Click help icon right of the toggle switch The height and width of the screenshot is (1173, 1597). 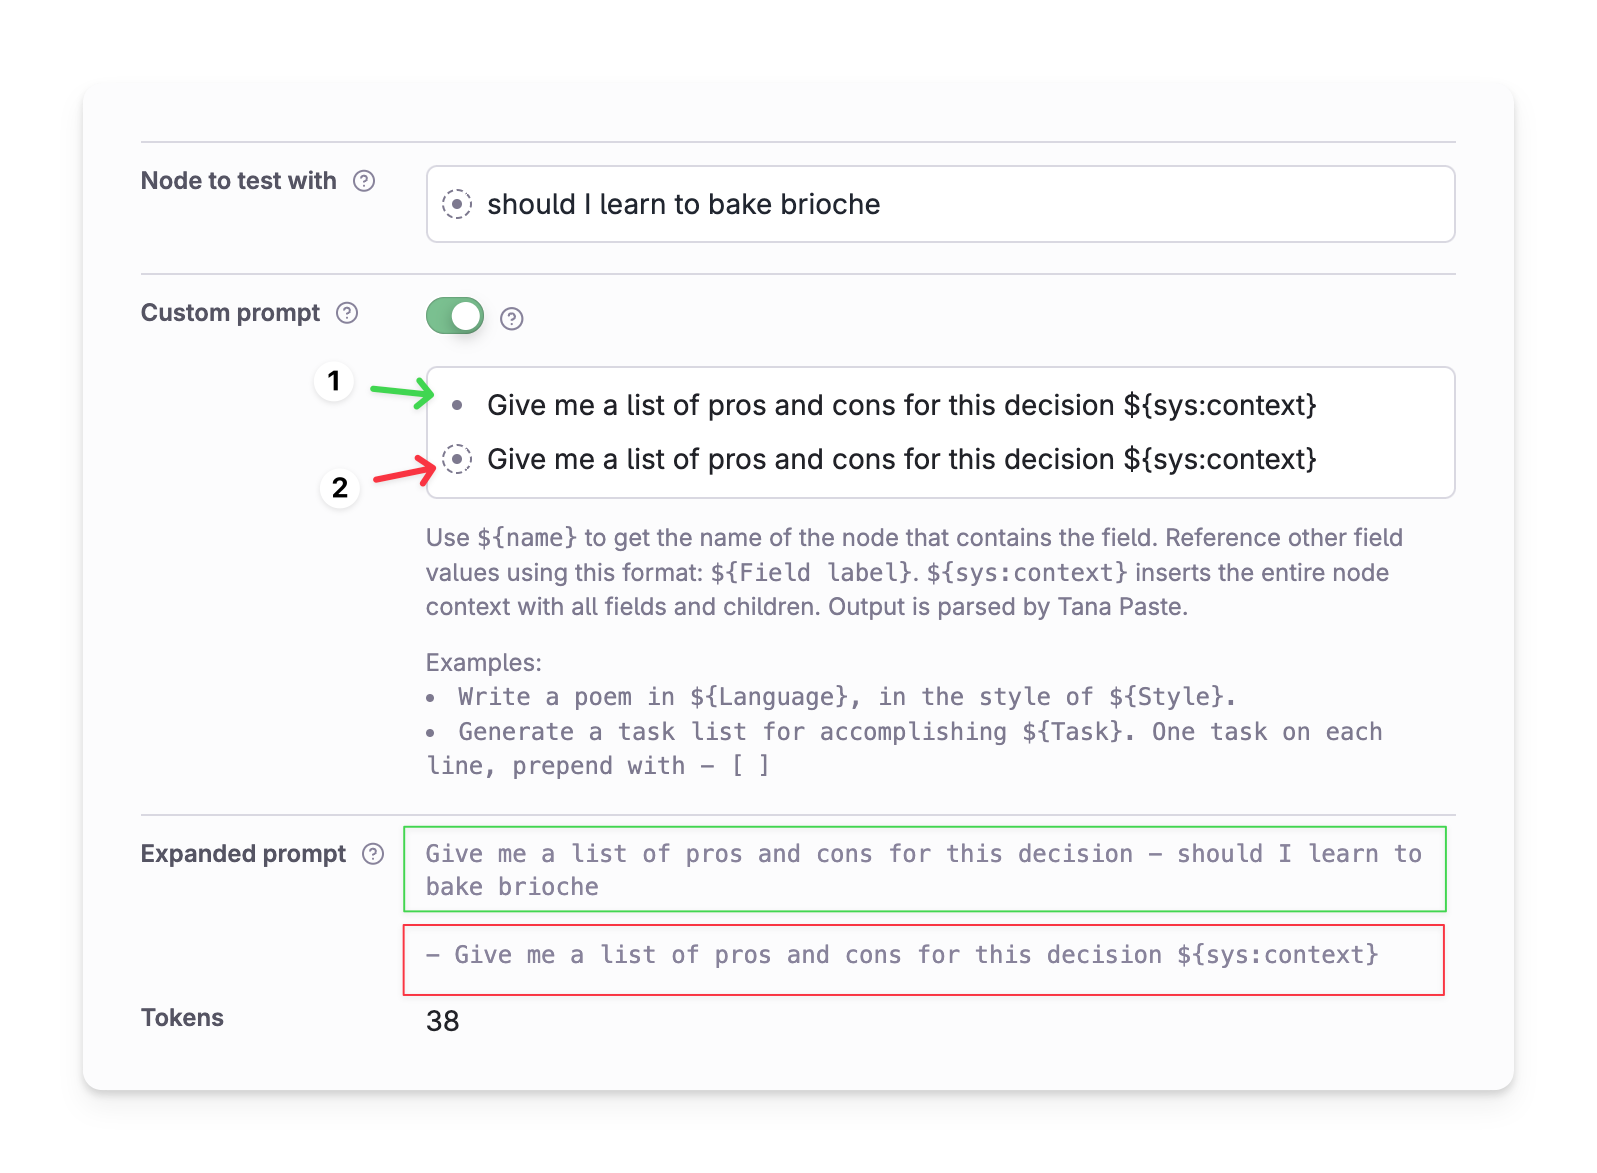pos(512,319)
